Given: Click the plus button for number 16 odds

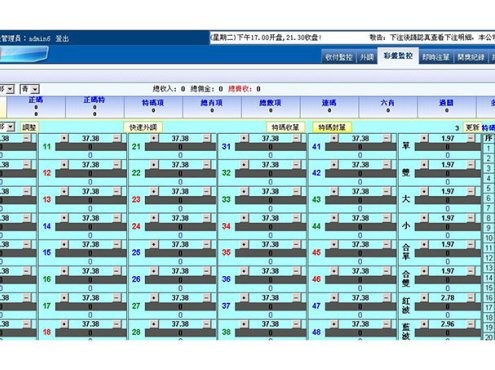Looking at the screenshot, I should (x=64, y=271).
